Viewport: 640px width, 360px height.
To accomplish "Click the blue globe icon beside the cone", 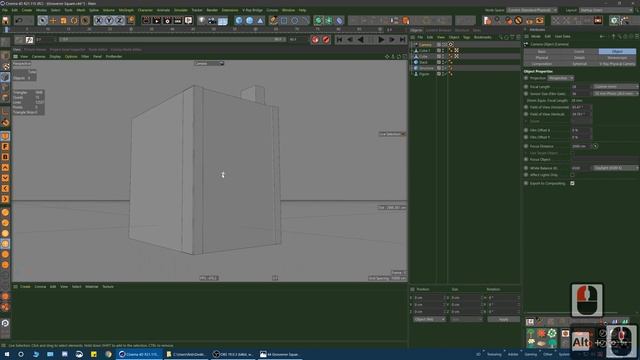I will pyautogui.click(x=250, y=20).
